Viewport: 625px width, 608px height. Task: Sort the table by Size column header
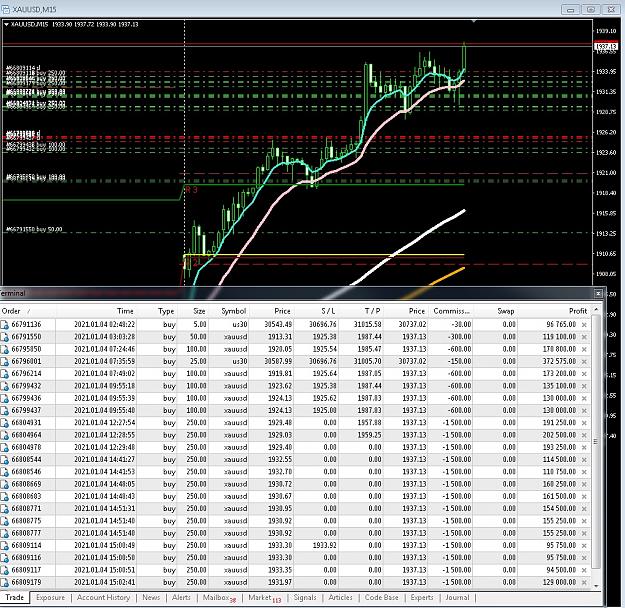tap(199, 311)
